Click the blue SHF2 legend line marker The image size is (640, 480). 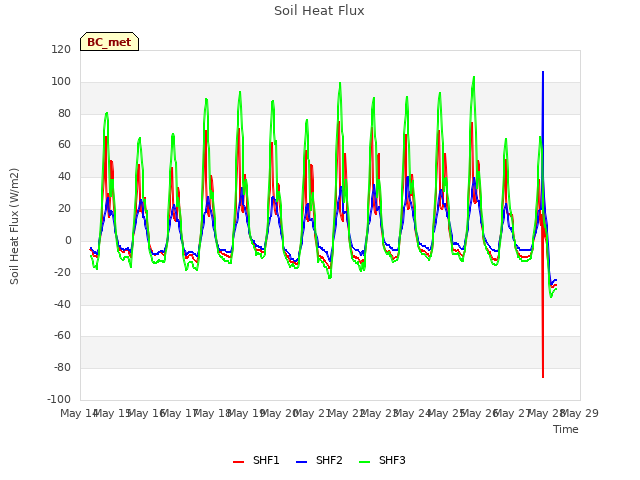click(301, 462)
